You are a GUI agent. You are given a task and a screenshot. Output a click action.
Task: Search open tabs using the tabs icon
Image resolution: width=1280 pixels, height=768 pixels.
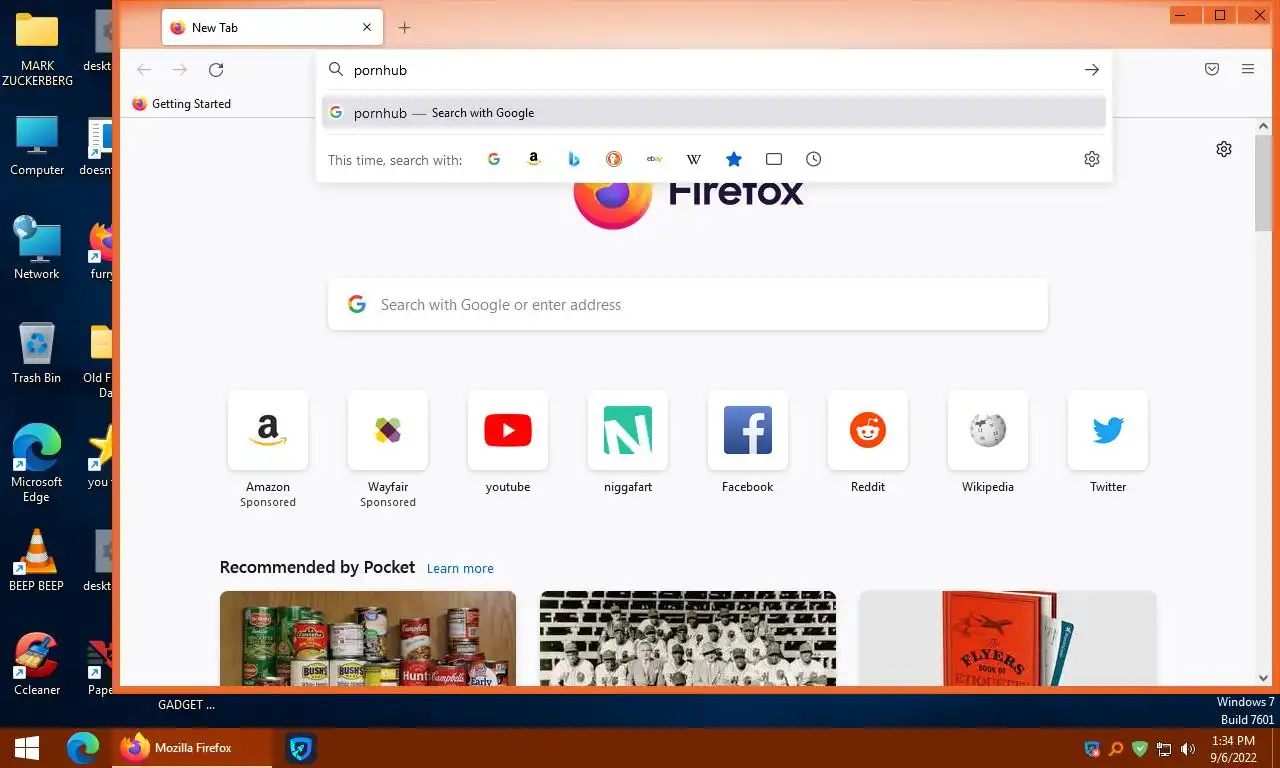pyautogui.click(x=774, y=159)
